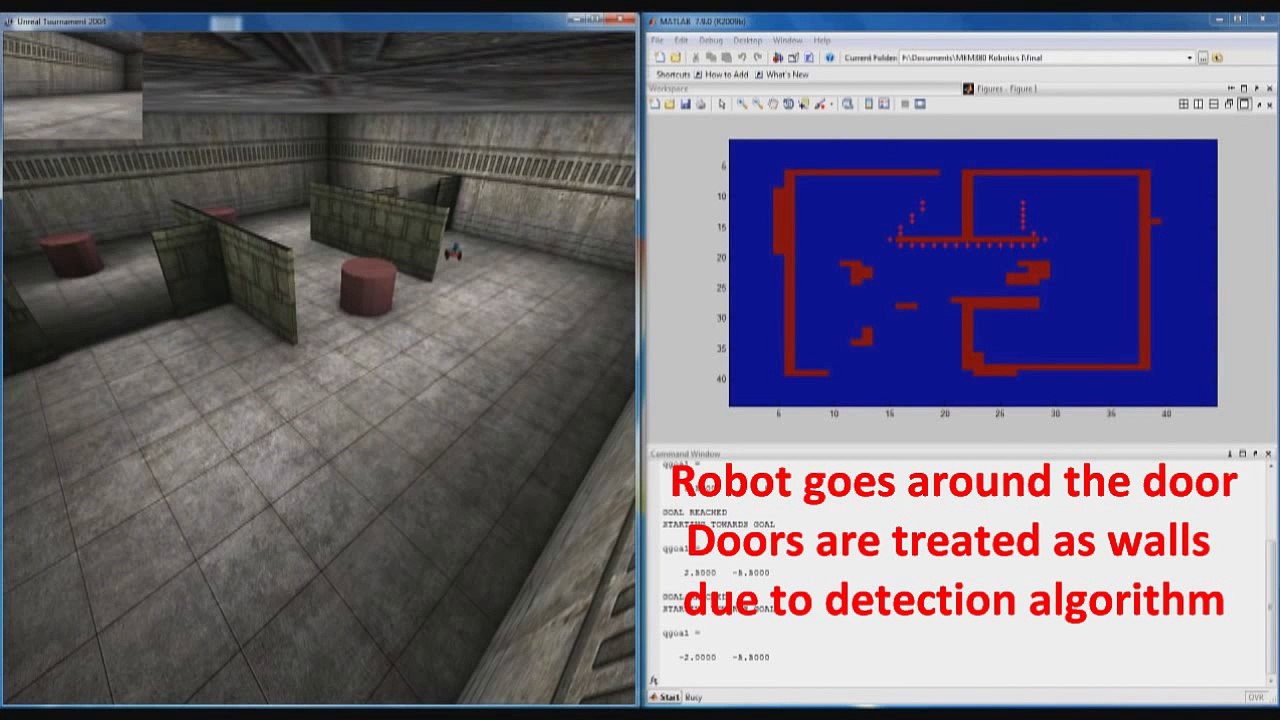Screen dimensions: 1280x720
Task: Click the MATLAB Start button
Action: click(665, 697)
